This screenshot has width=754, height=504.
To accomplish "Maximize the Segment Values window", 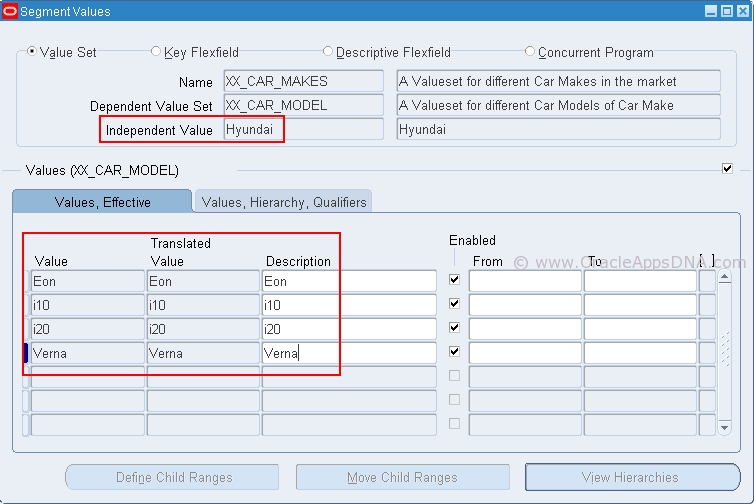I will point(727,11).
